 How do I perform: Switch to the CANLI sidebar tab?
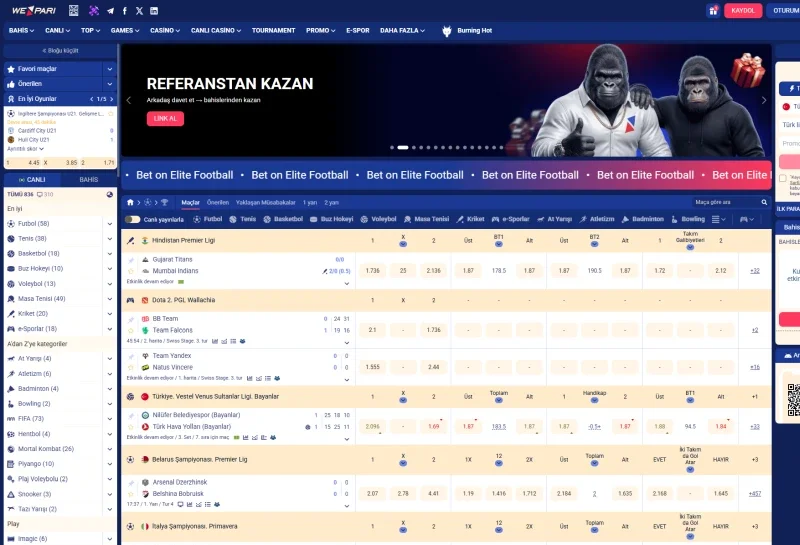[x=32, y=180]
